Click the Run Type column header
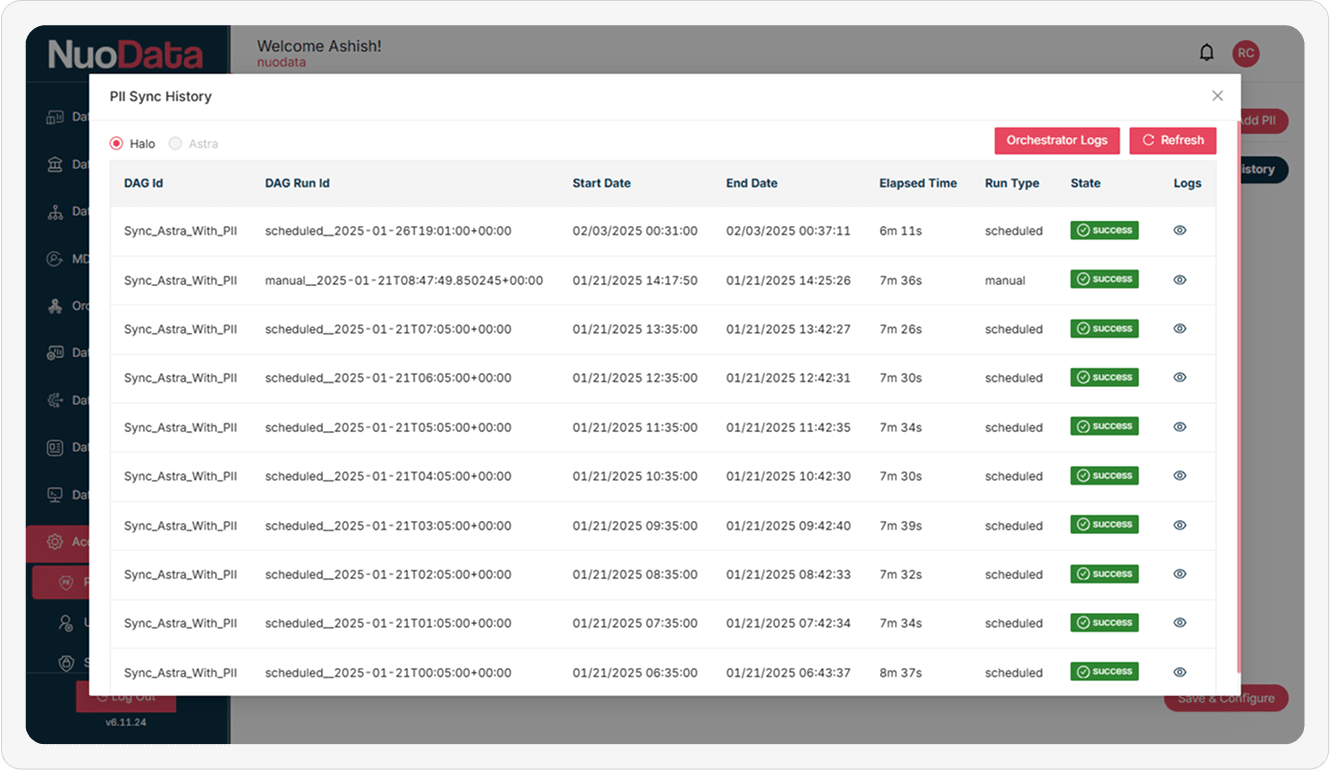This screenshot has height=770, width=1330. [x=1012, y=183]
